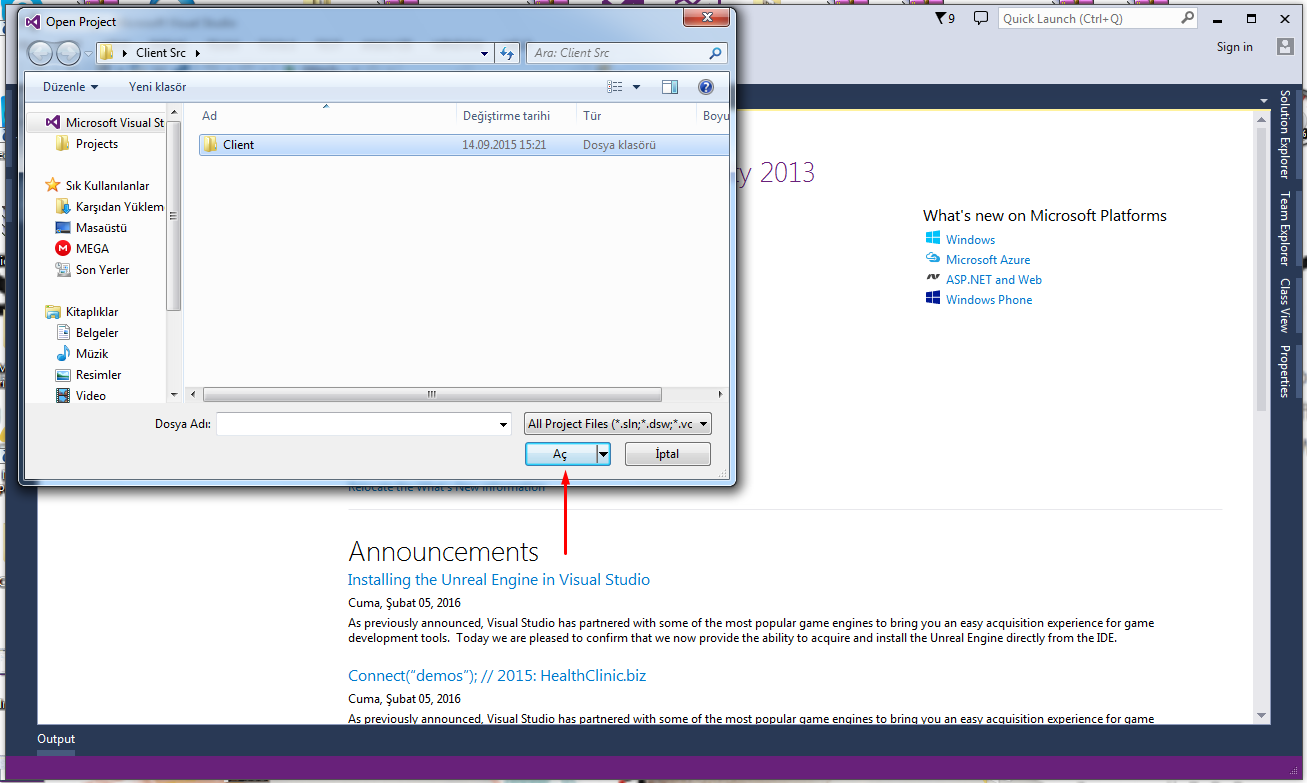
Task: Expand the recent locations arrow beside navigation buttons
Action: [x=89, y=53]
